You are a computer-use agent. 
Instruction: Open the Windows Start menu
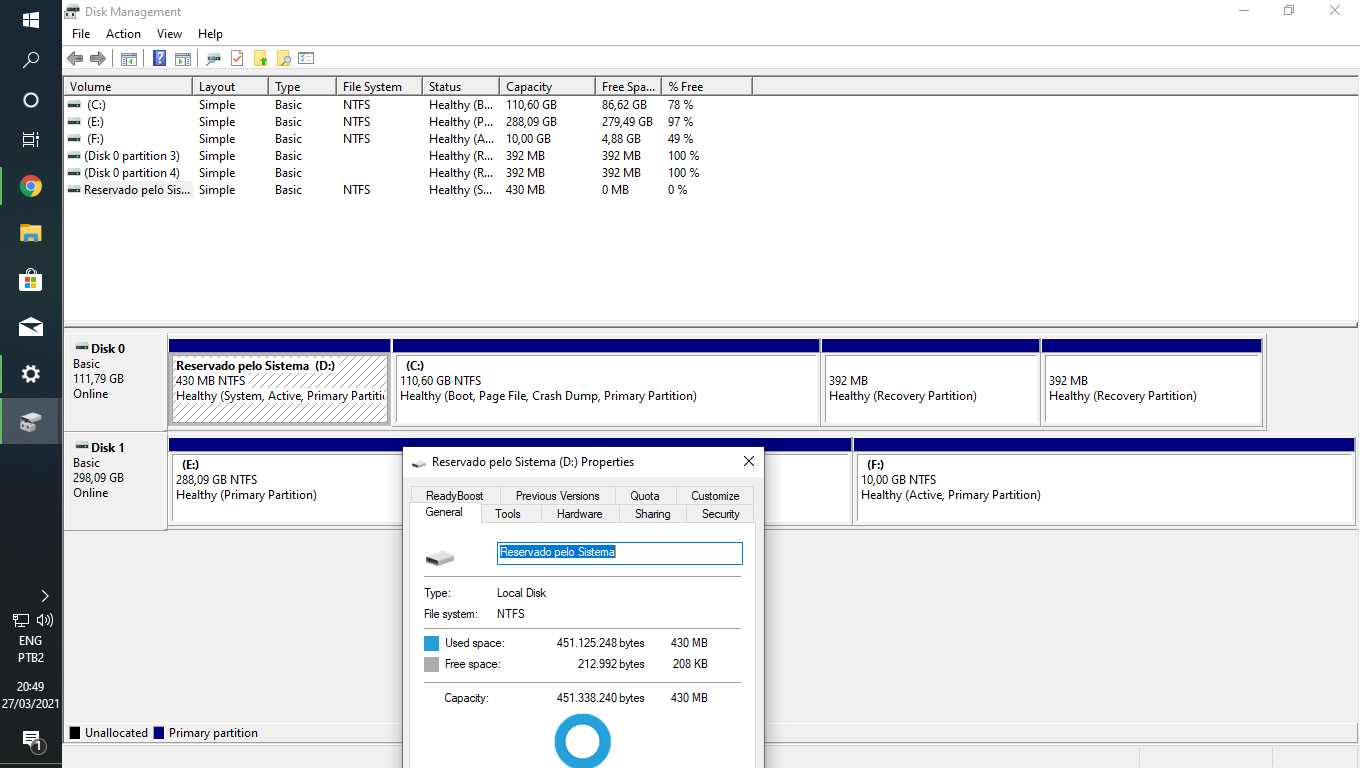[31, 20]
